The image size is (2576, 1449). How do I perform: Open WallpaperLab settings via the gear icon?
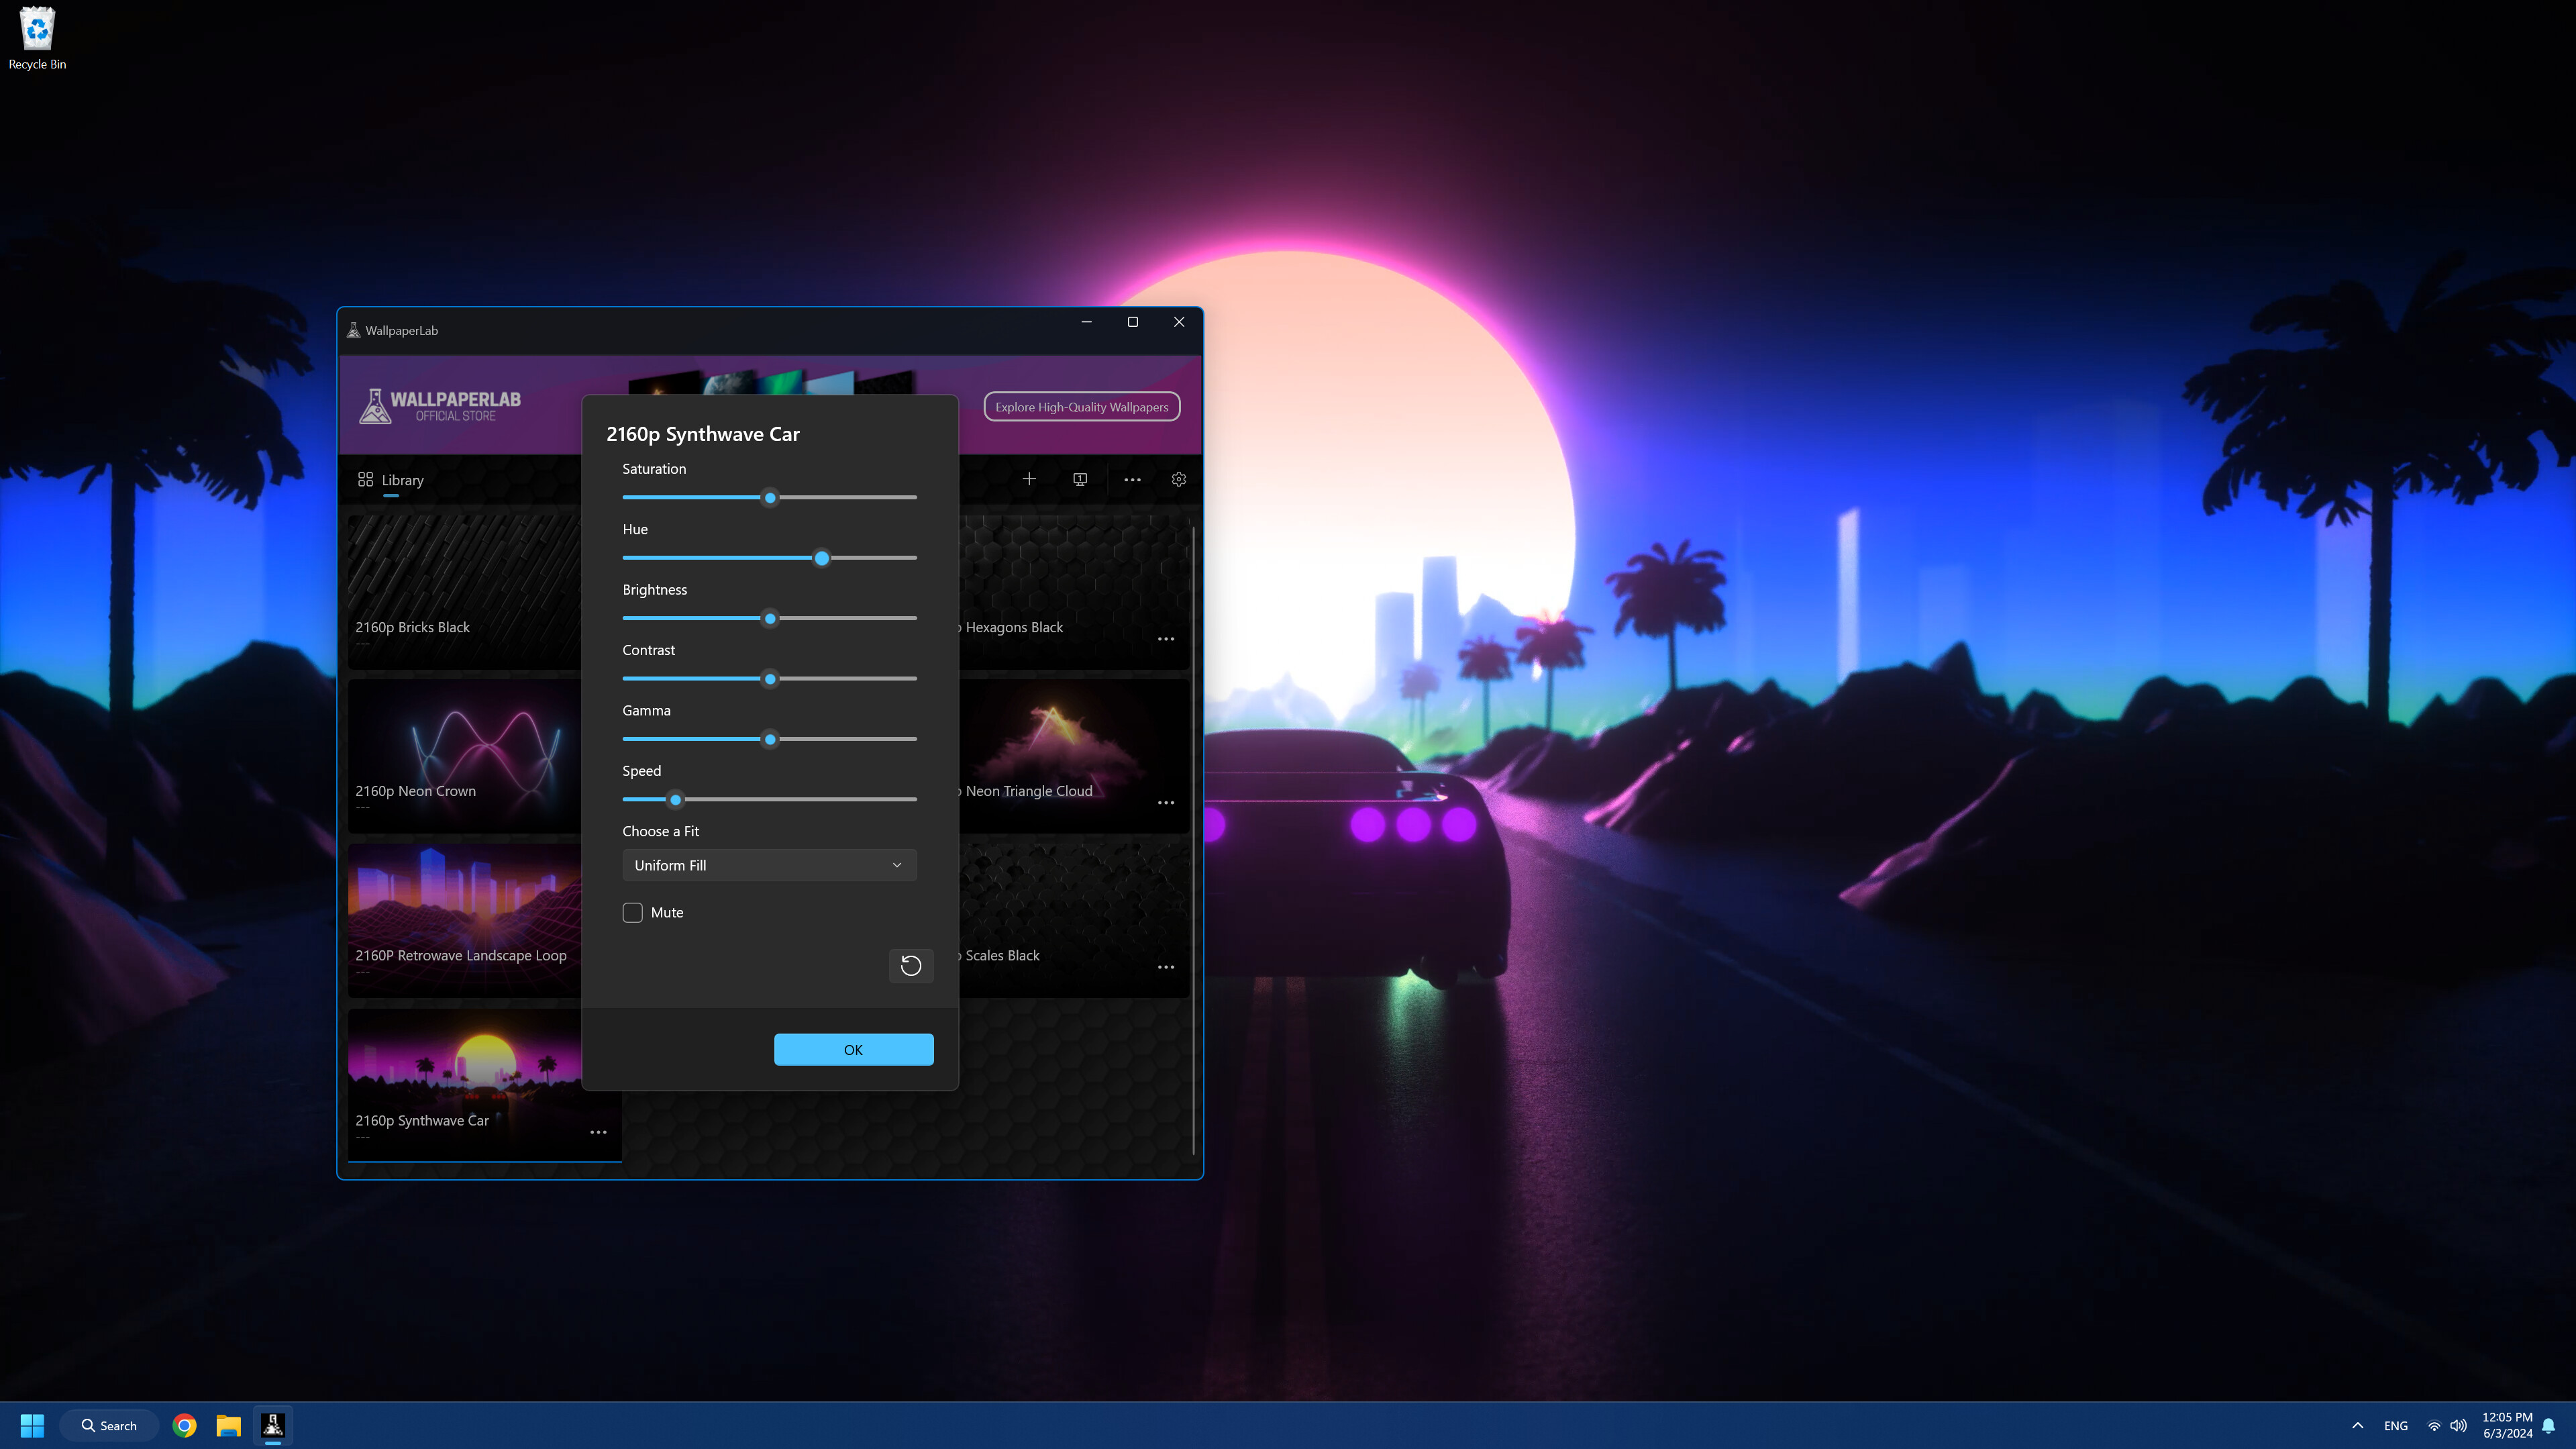coord(1178,479)
